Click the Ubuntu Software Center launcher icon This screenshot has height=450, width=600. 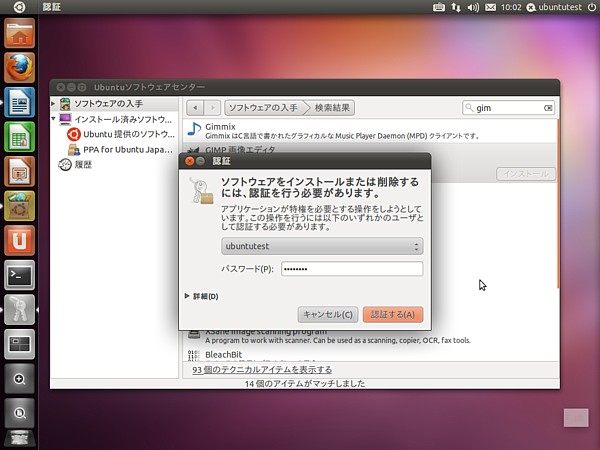pyautogui.click(x=20, y=206)
